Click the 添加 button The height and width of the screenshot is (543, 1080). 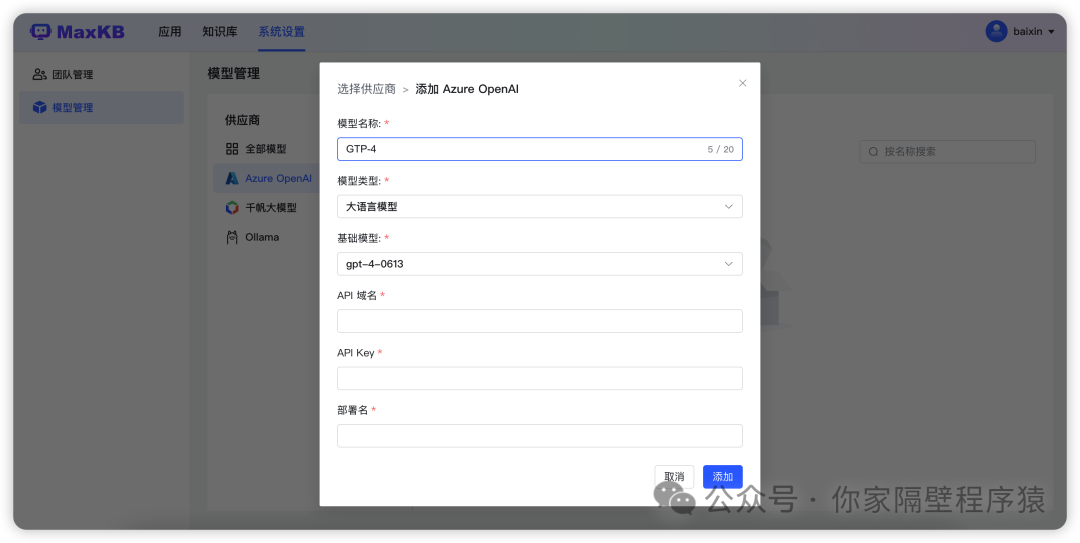[x=722, y=477]
